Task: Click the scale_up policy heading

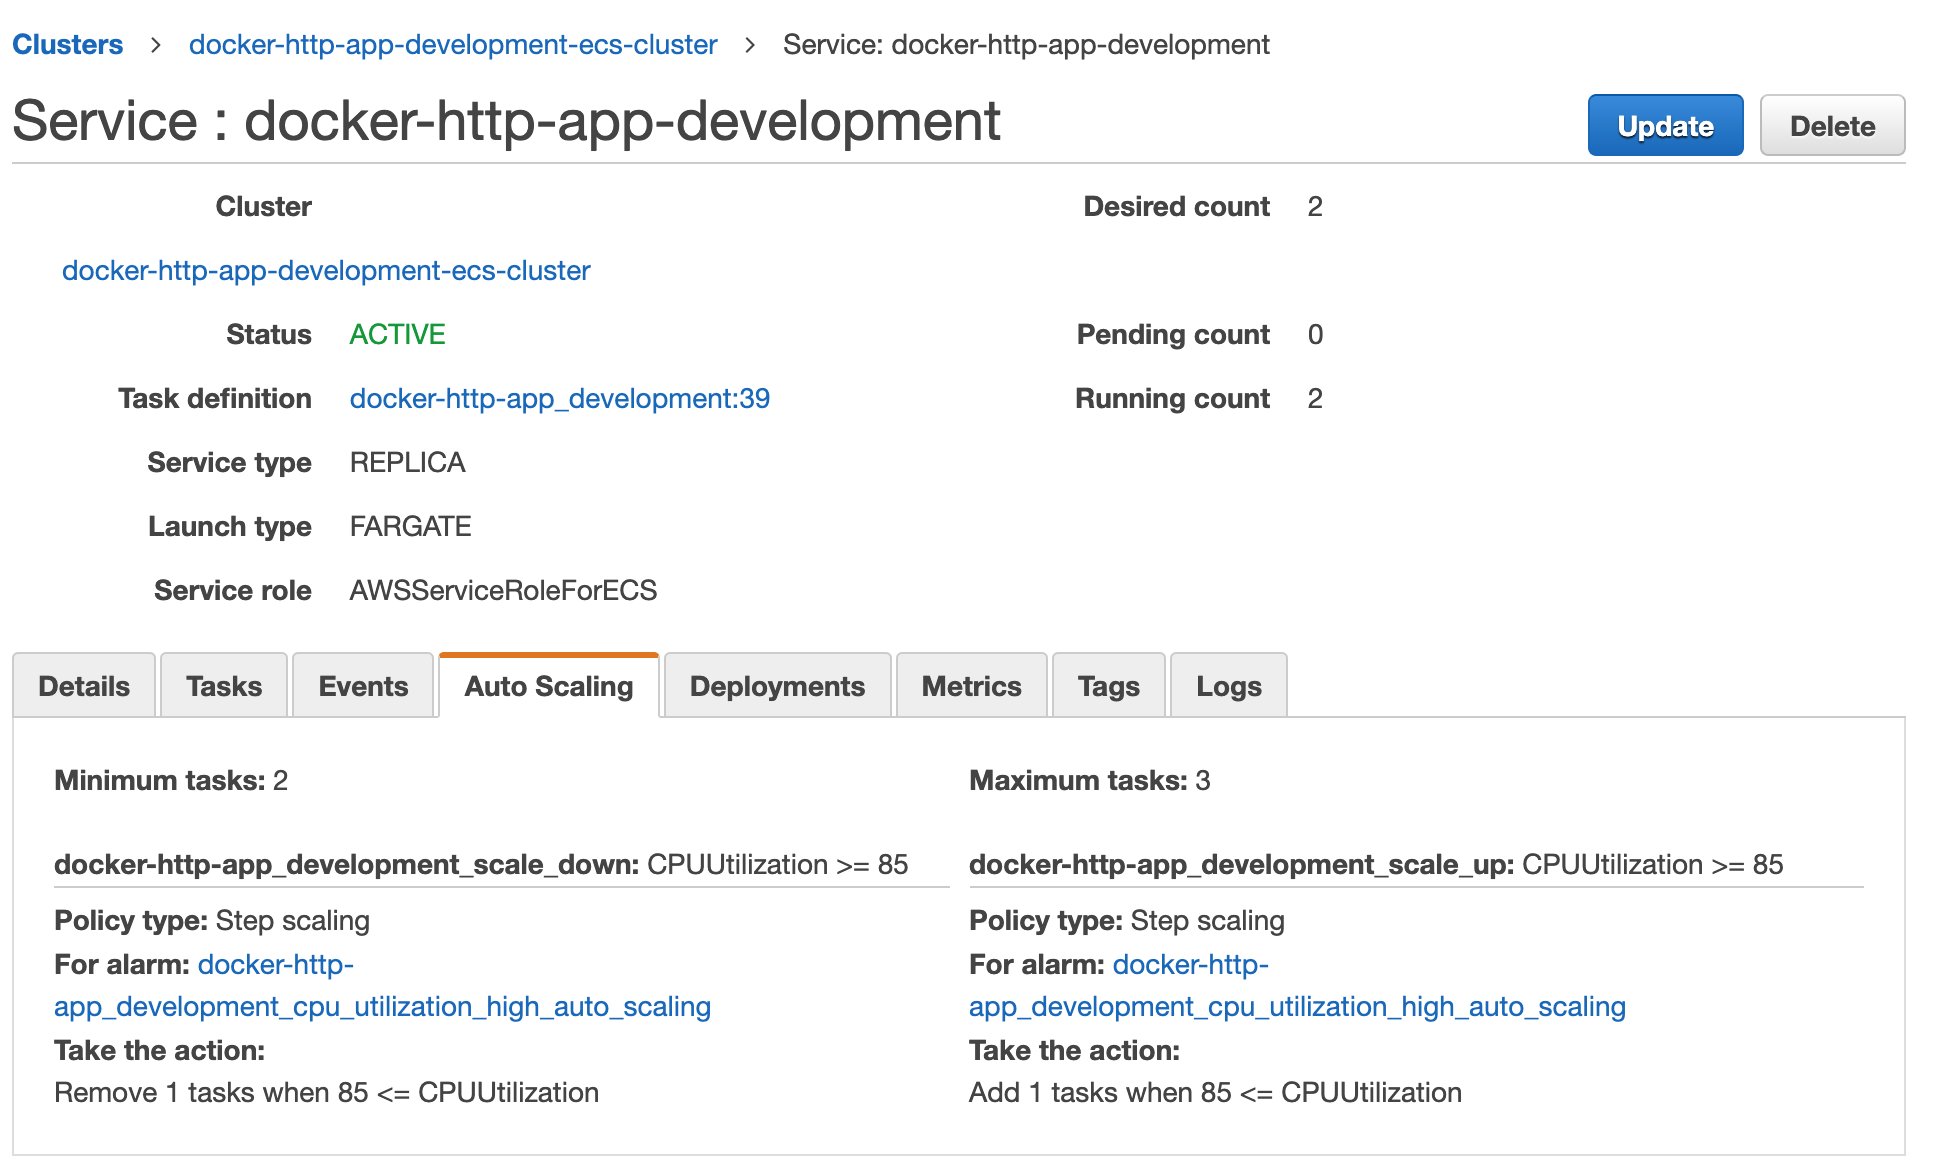Action: click(x=1241, y=865)
